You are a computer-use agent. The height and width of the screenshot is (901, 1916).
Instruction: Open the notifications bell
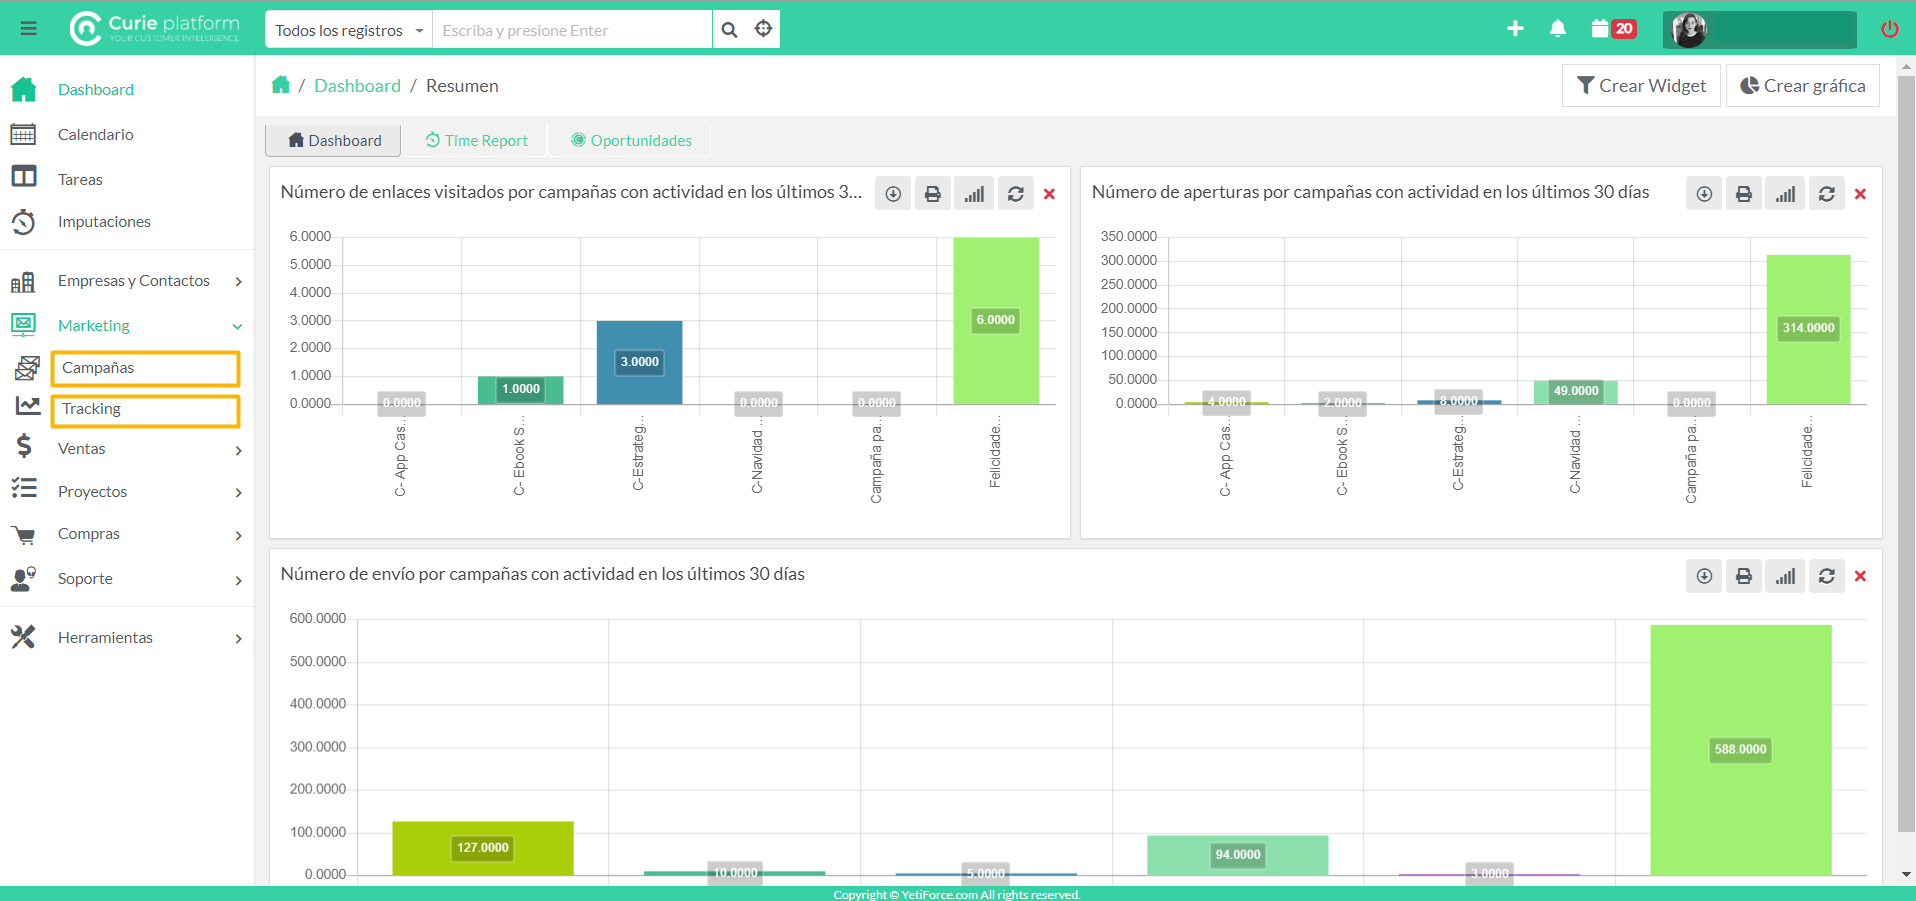[x=1557, y=29]
